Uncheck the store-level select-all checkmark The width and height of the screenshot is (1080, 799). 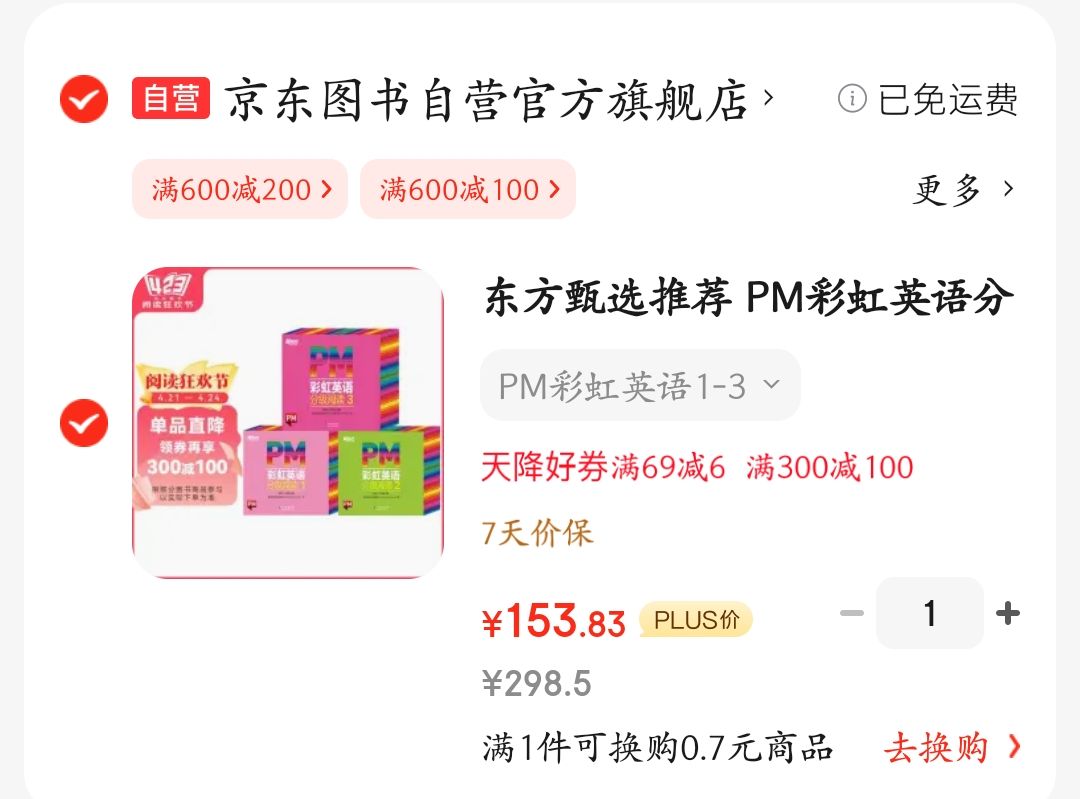tap(84, 99)
